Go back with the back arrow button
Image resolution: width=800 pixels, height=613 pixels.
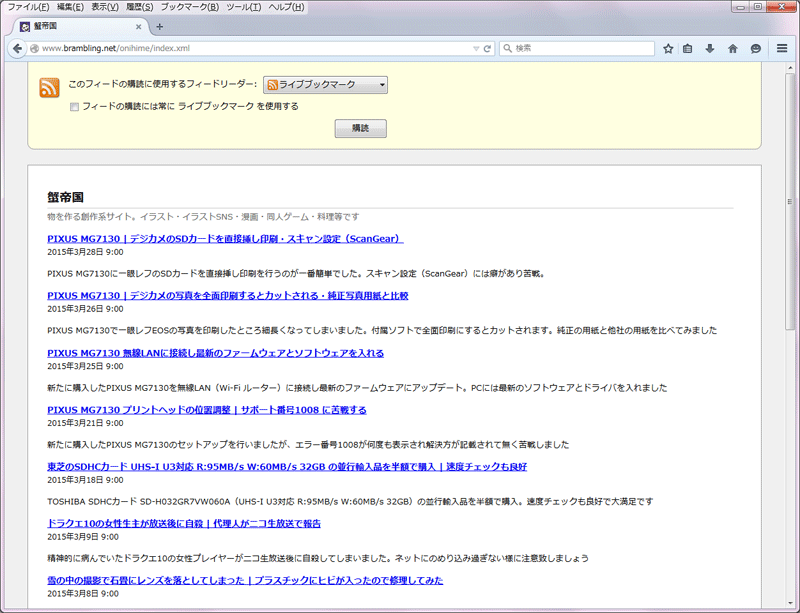tap(17, 48)
